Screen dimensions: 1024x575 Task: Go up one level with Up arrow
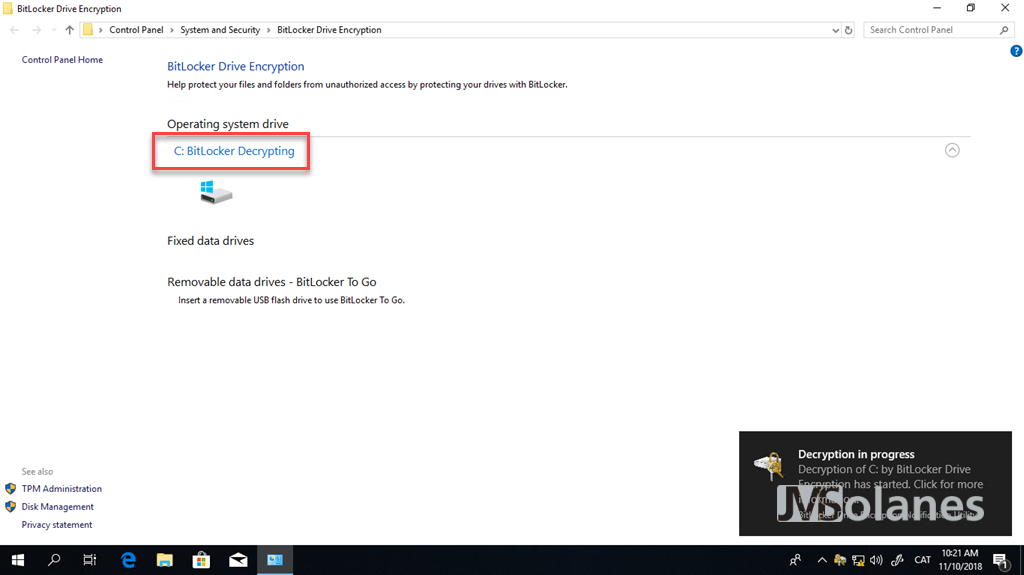pyautogui.click(x=70, y=30)
